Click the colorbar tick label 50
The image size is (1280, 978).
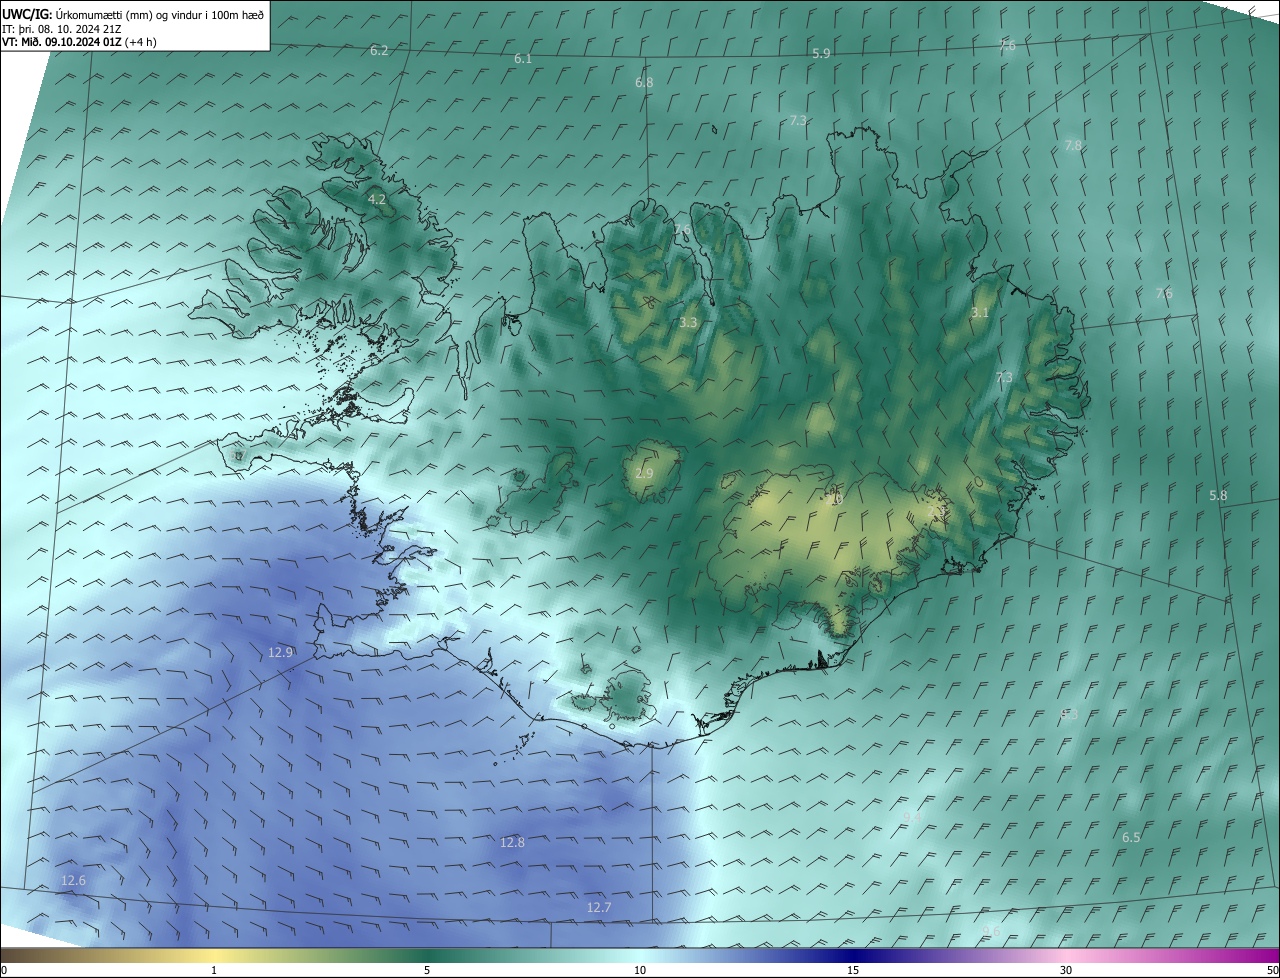[1272, 970]
